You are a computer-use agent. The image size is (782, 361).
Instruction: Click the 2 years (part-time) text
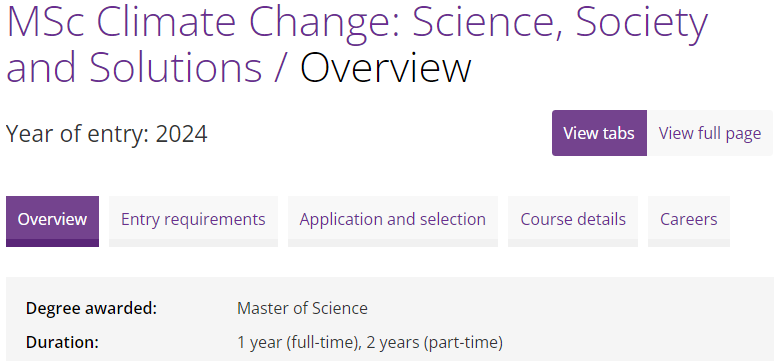pyautogui.click(x=434, y=343)
